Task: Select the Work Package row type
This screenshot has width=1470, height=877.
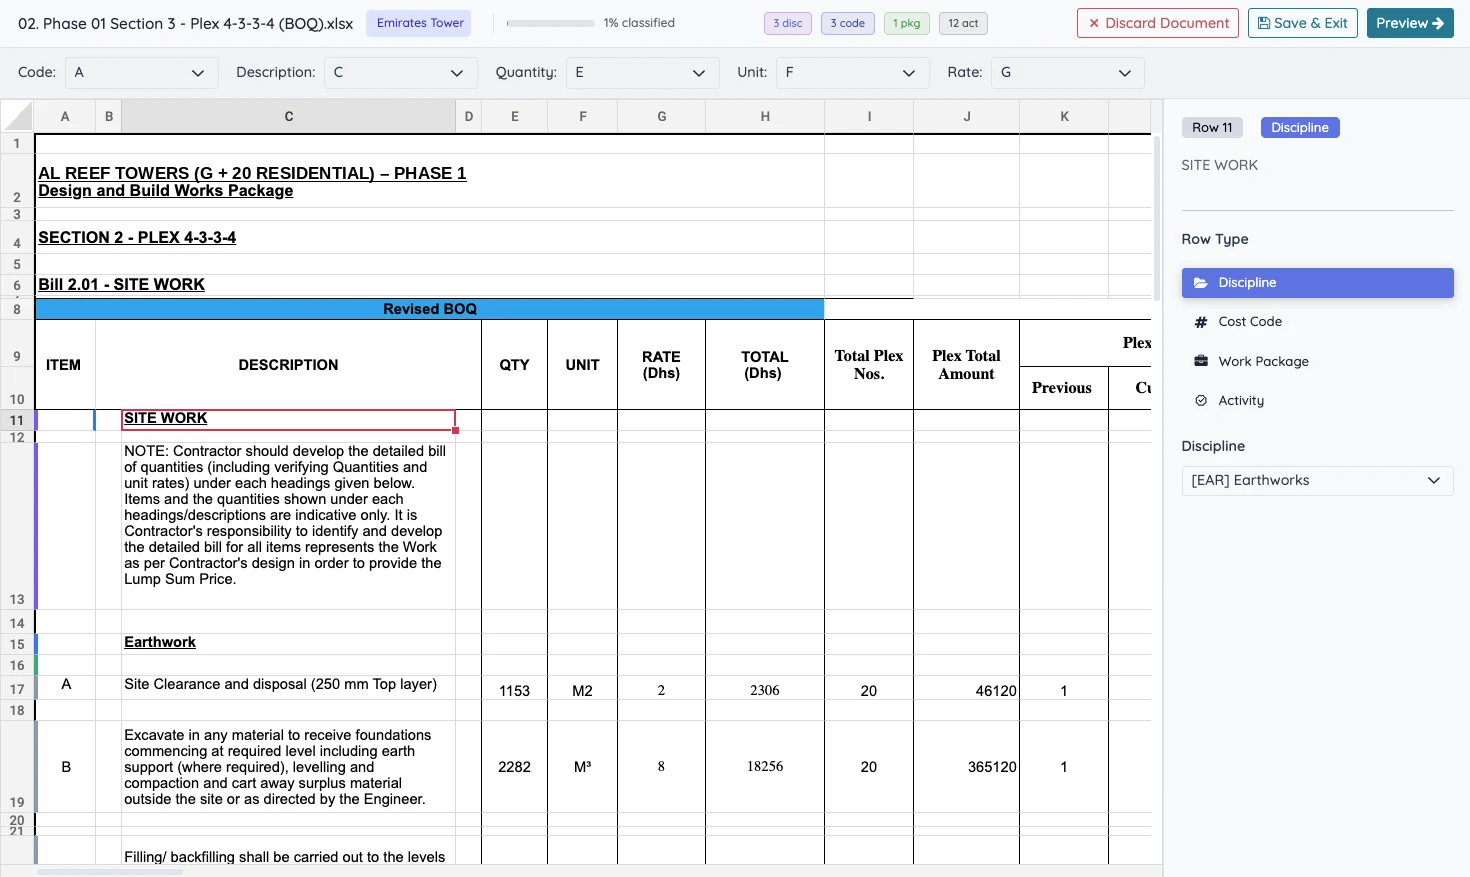Action: [x=1317, y=362]
